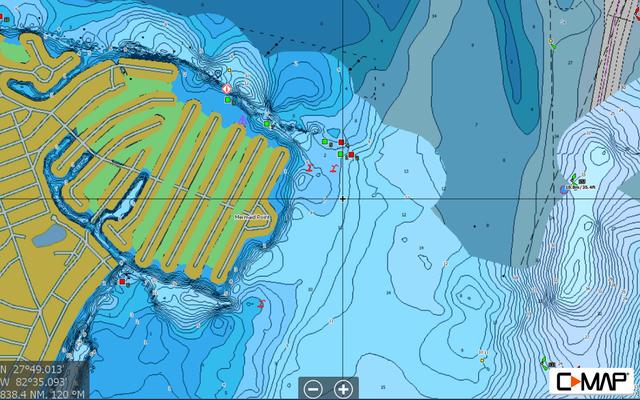Click the small yellow square buoy at top
The width and height of the screenshot is (640, 400).
(229, 71)
